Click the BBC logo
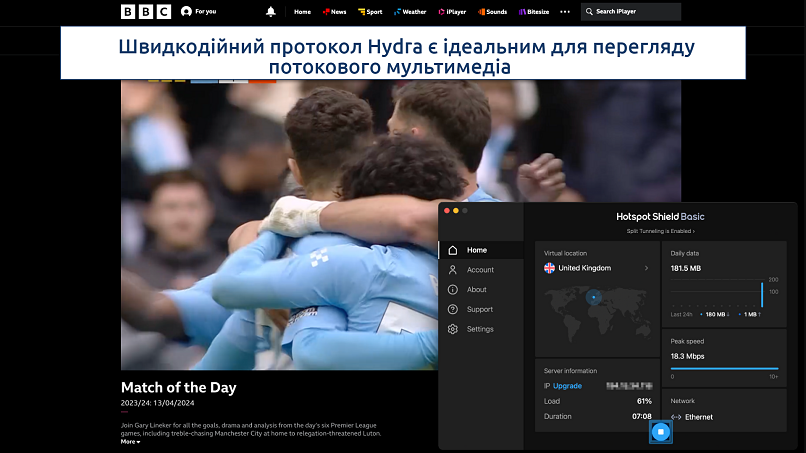This screenshot has width=806, height=453. click(x=146, y=12)
